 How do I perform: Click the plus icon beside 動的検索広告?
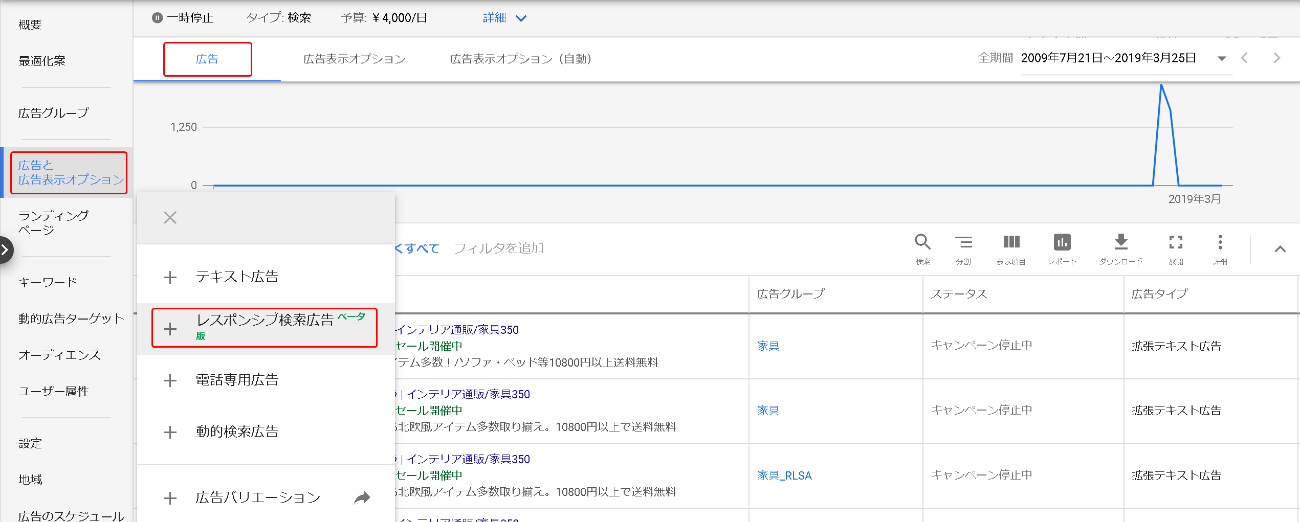pyautogui.click(x=171, y=432)
